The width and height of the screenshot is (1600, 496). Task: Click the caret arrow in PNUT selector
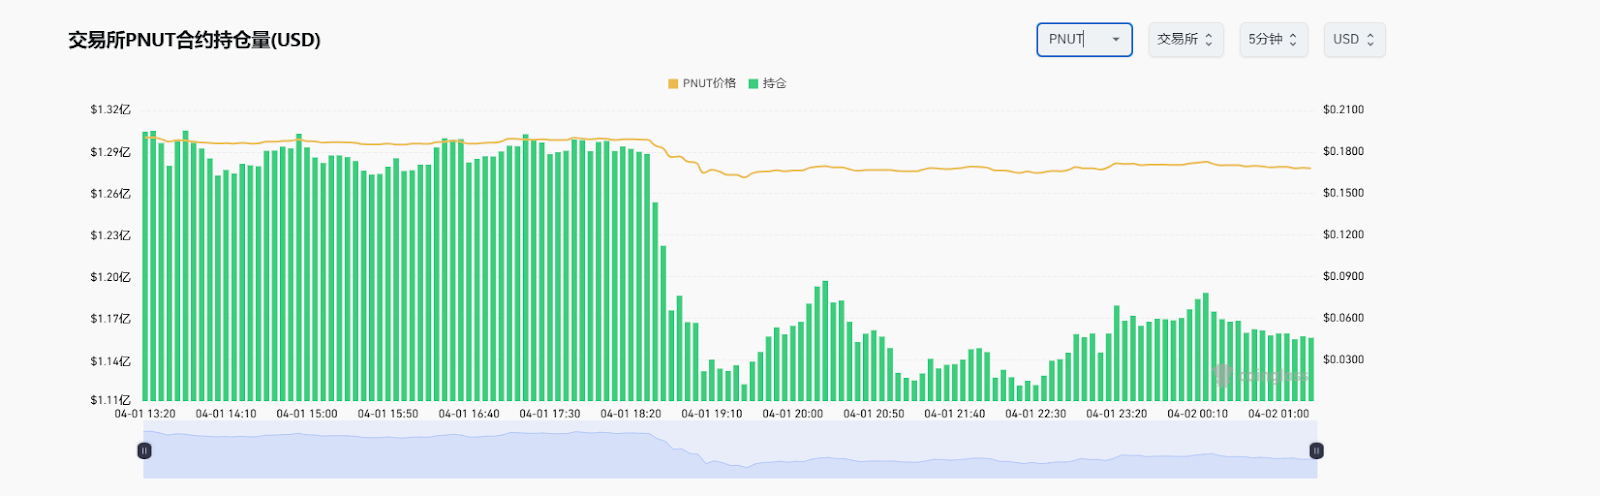[x=1116, y=40]
